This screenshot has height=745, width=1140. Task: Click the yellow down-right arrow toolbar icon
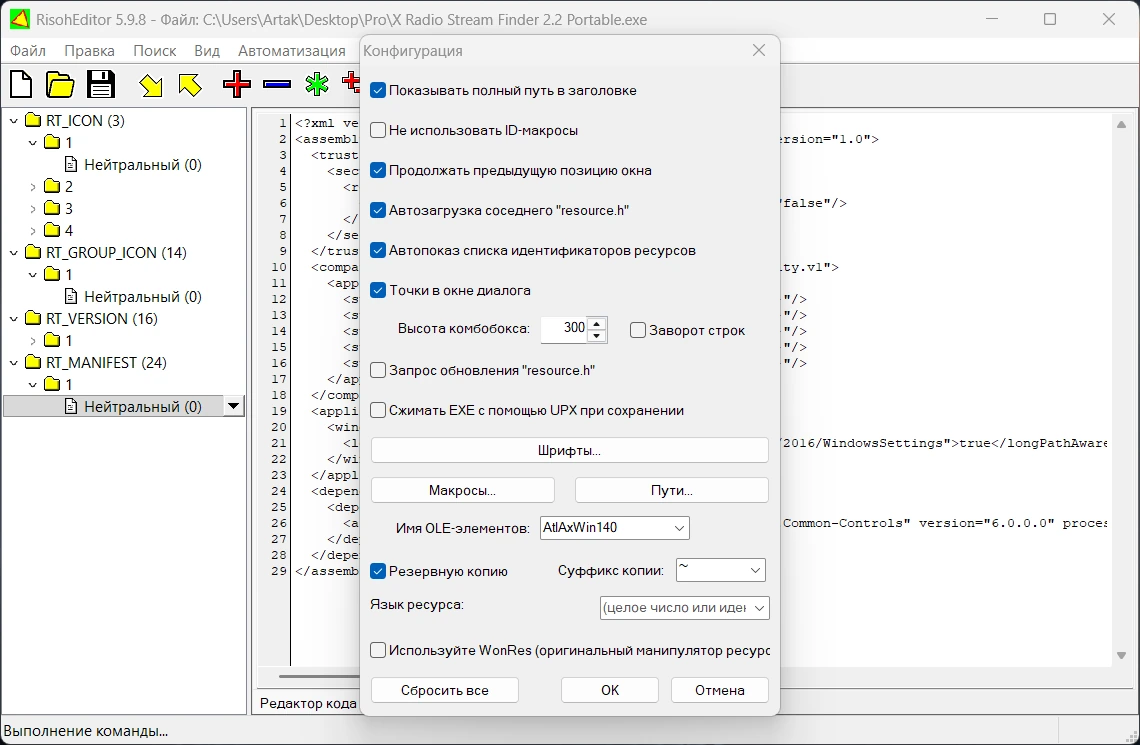click(151, 85)
